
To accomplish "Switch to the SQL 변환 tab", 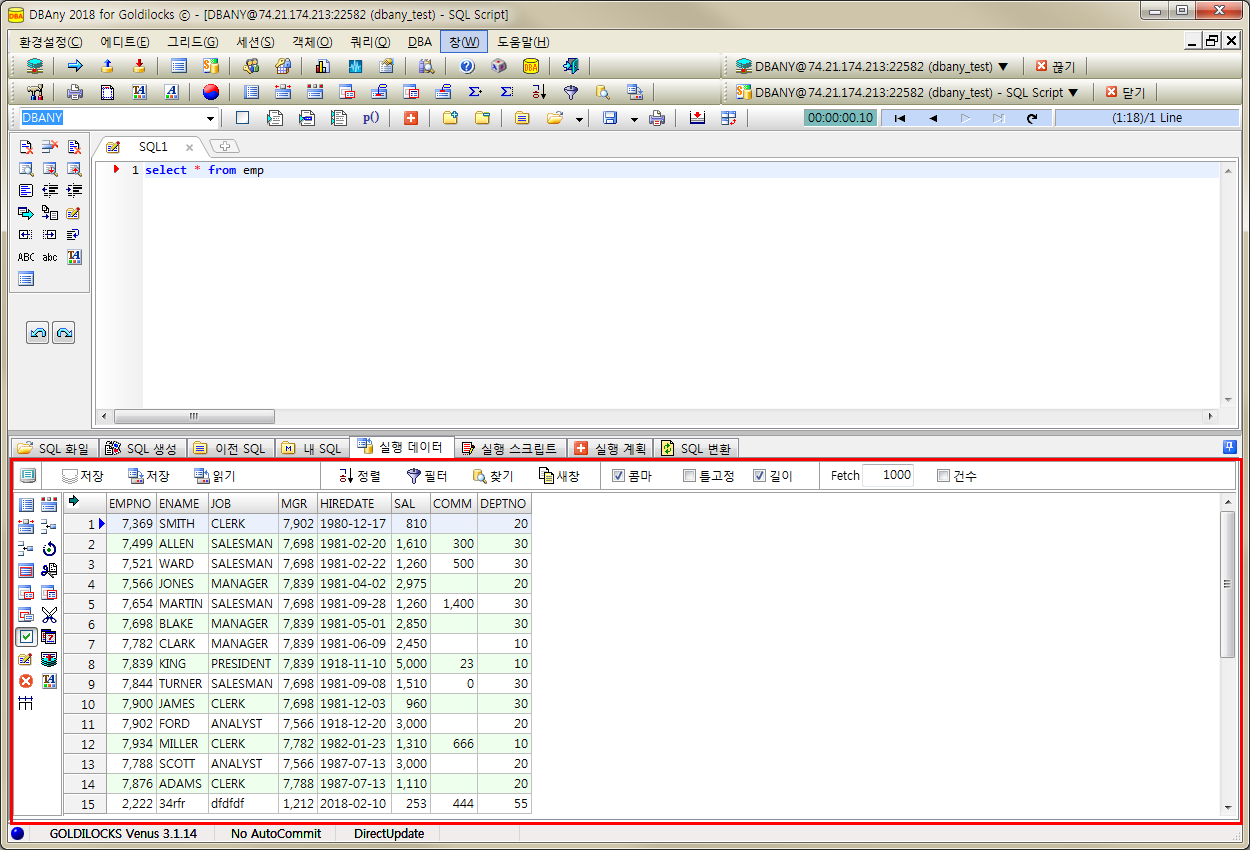I will (697, 449).
